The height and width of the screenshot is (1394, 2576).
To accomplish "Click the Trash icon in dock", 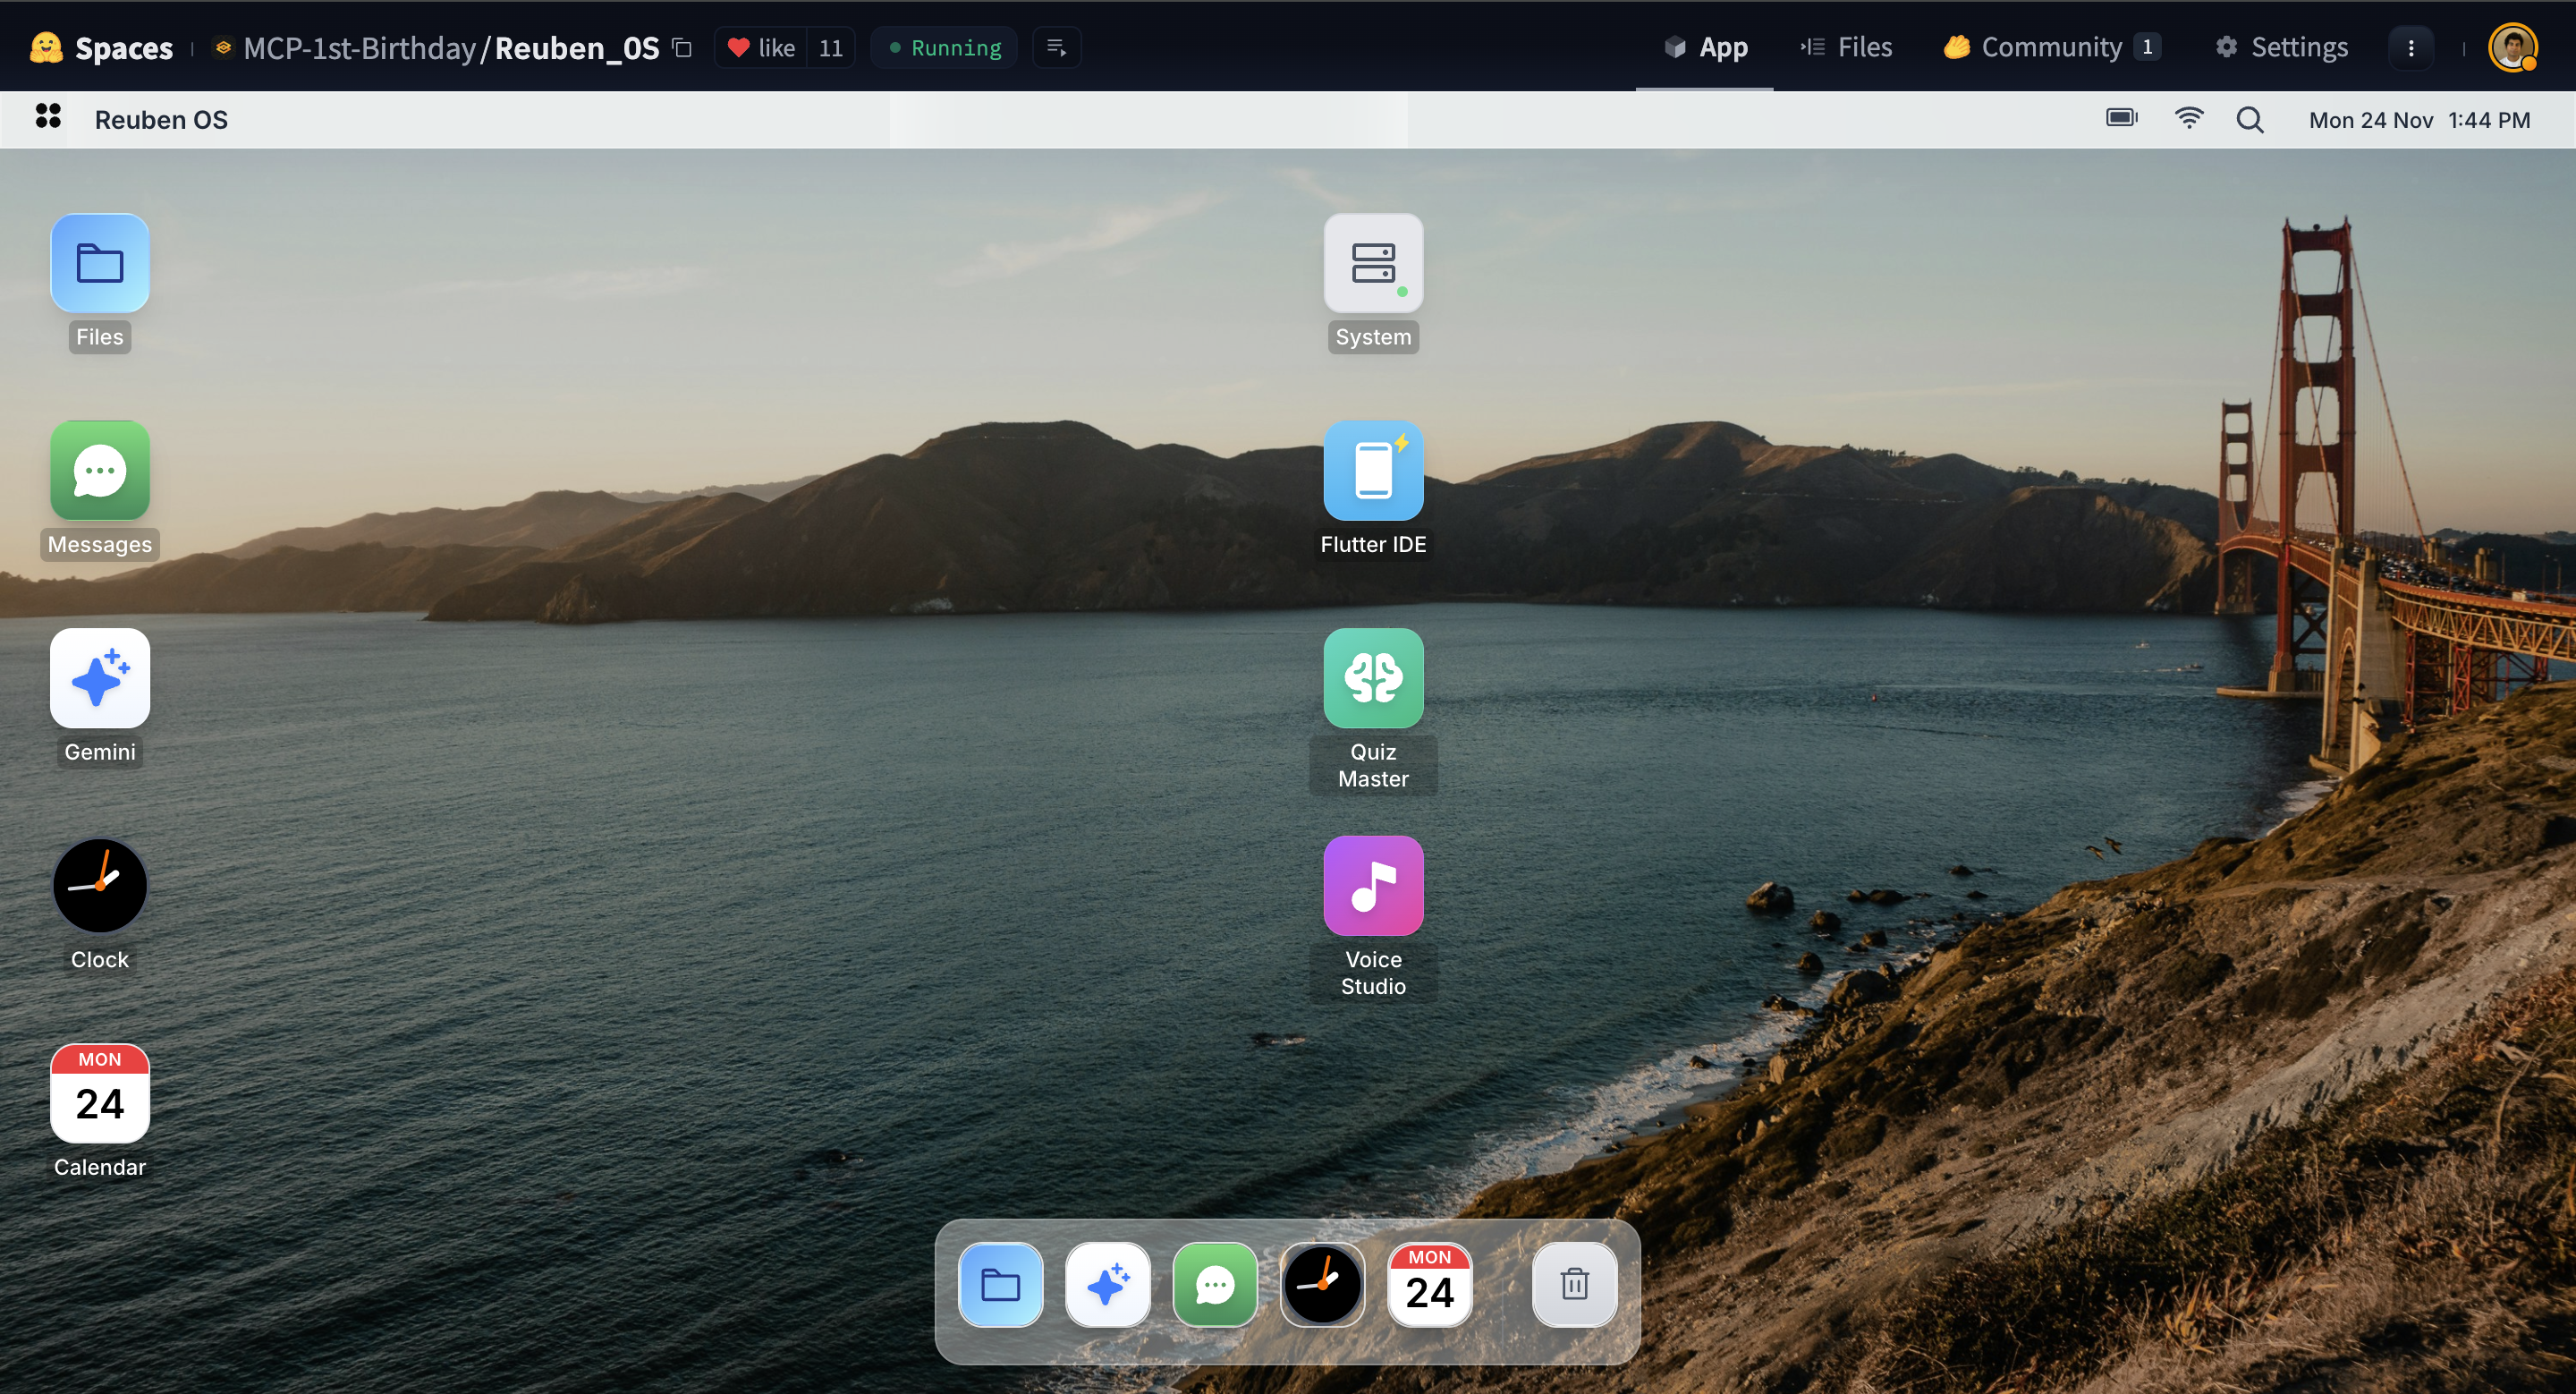I will click(x=1574, y=1284).
